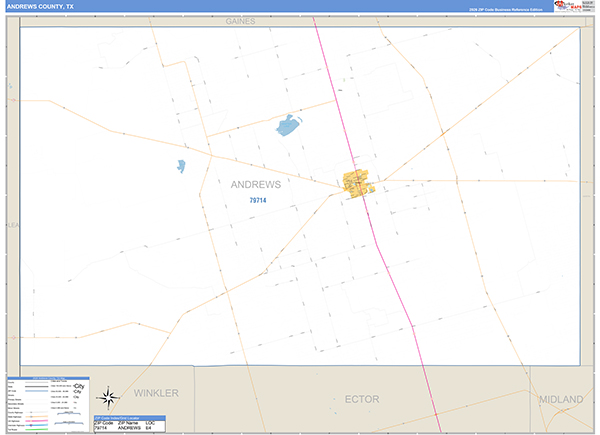
Task: Click the E4 location cell in index
Action: click(148, 428)
